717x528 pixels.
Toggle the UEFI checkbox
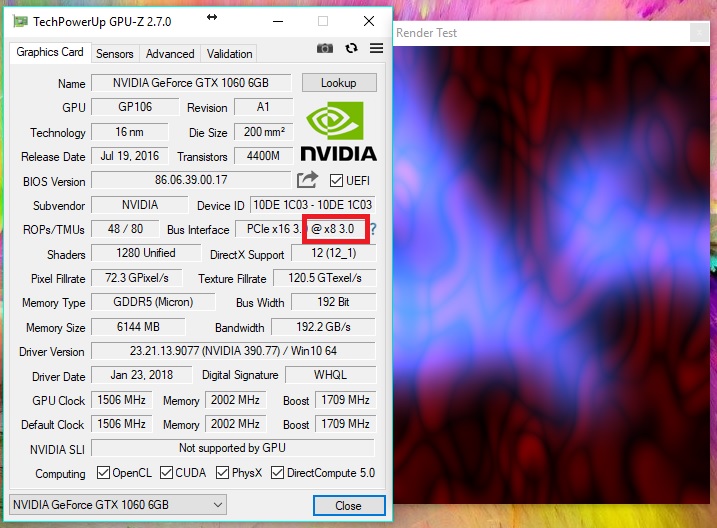click(336, 180)
